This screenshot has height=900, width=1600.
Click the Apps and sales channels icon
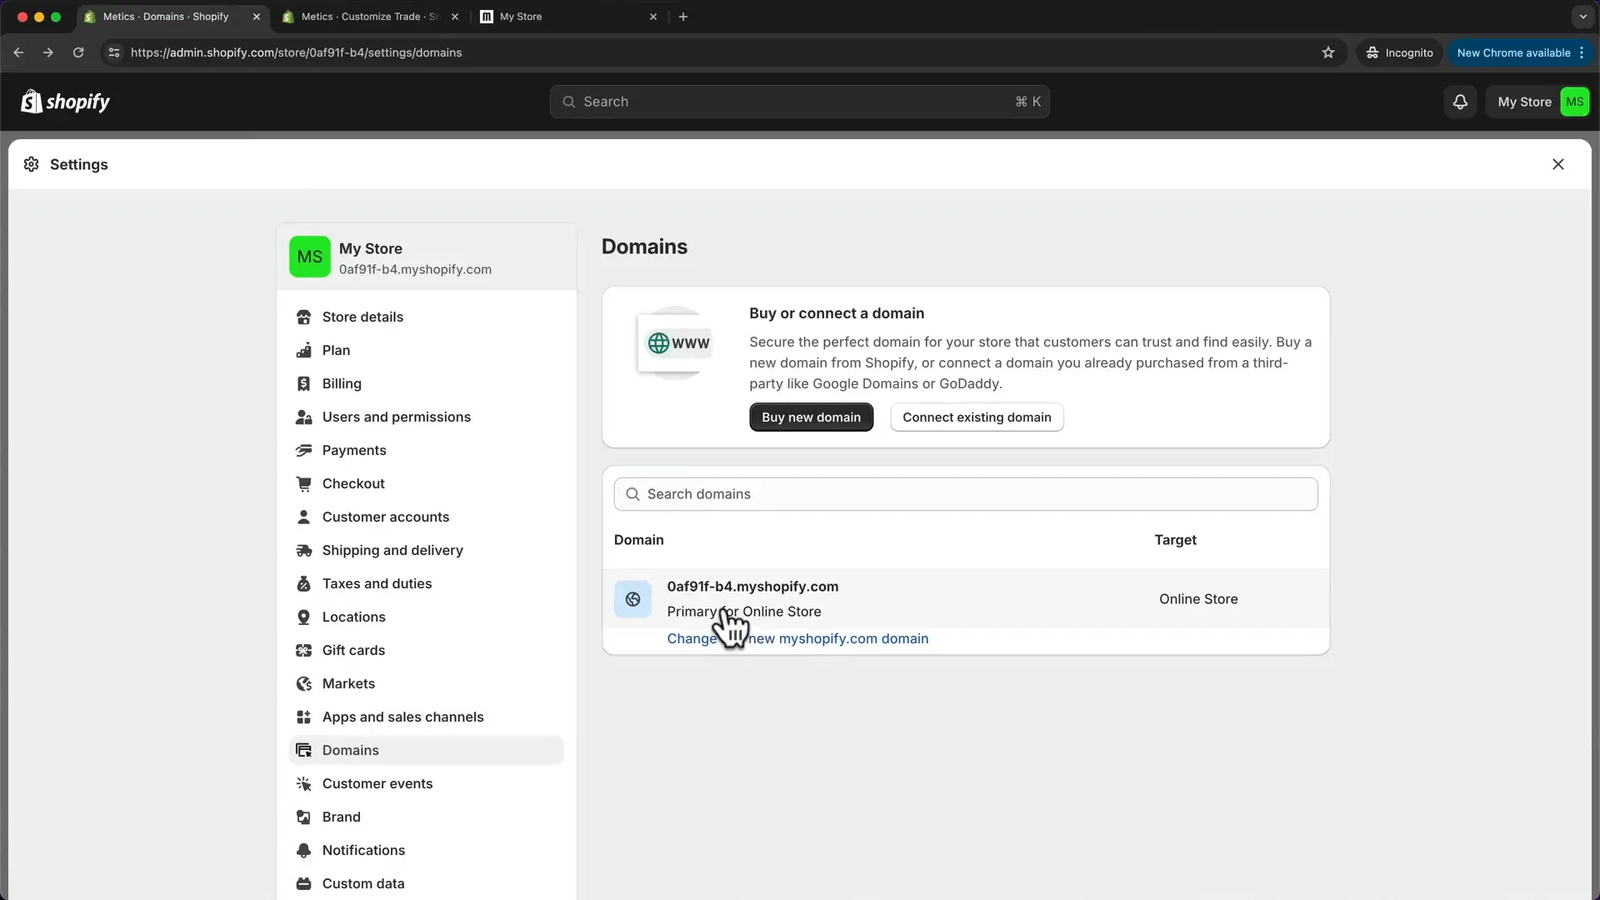tap(304, 717)
